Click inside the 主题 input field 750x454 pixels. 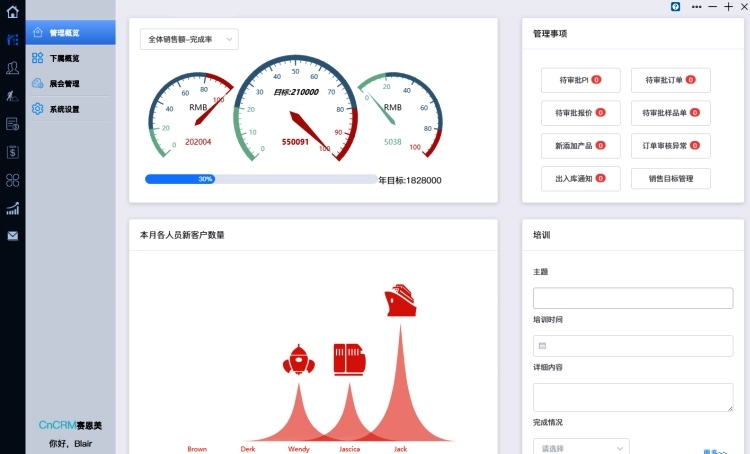tap(633, 298)
